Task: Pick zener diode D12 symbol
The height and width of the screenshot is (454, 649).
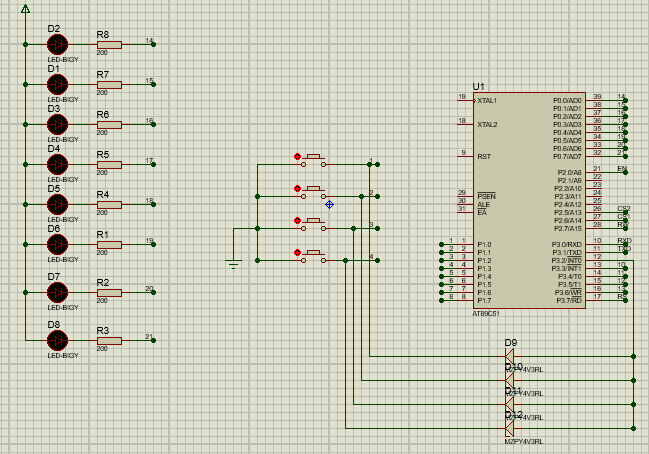Action: [510, 428]
